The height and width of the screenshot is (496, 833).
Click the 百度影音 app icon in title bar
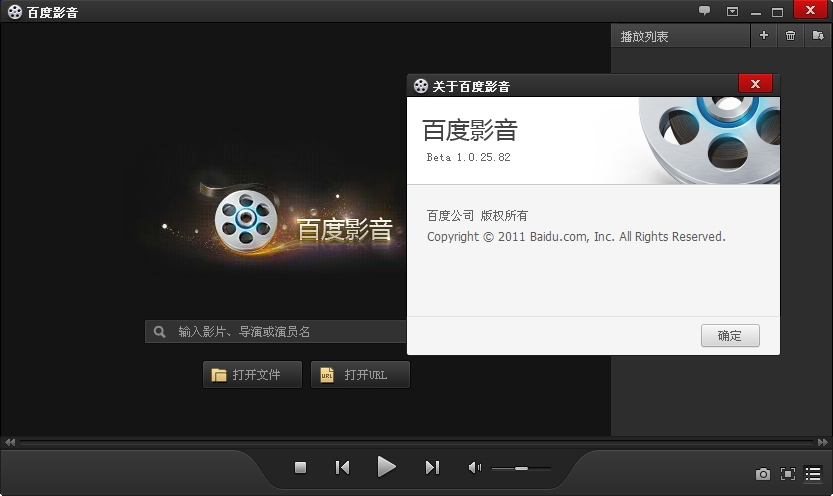pos(15,12)
